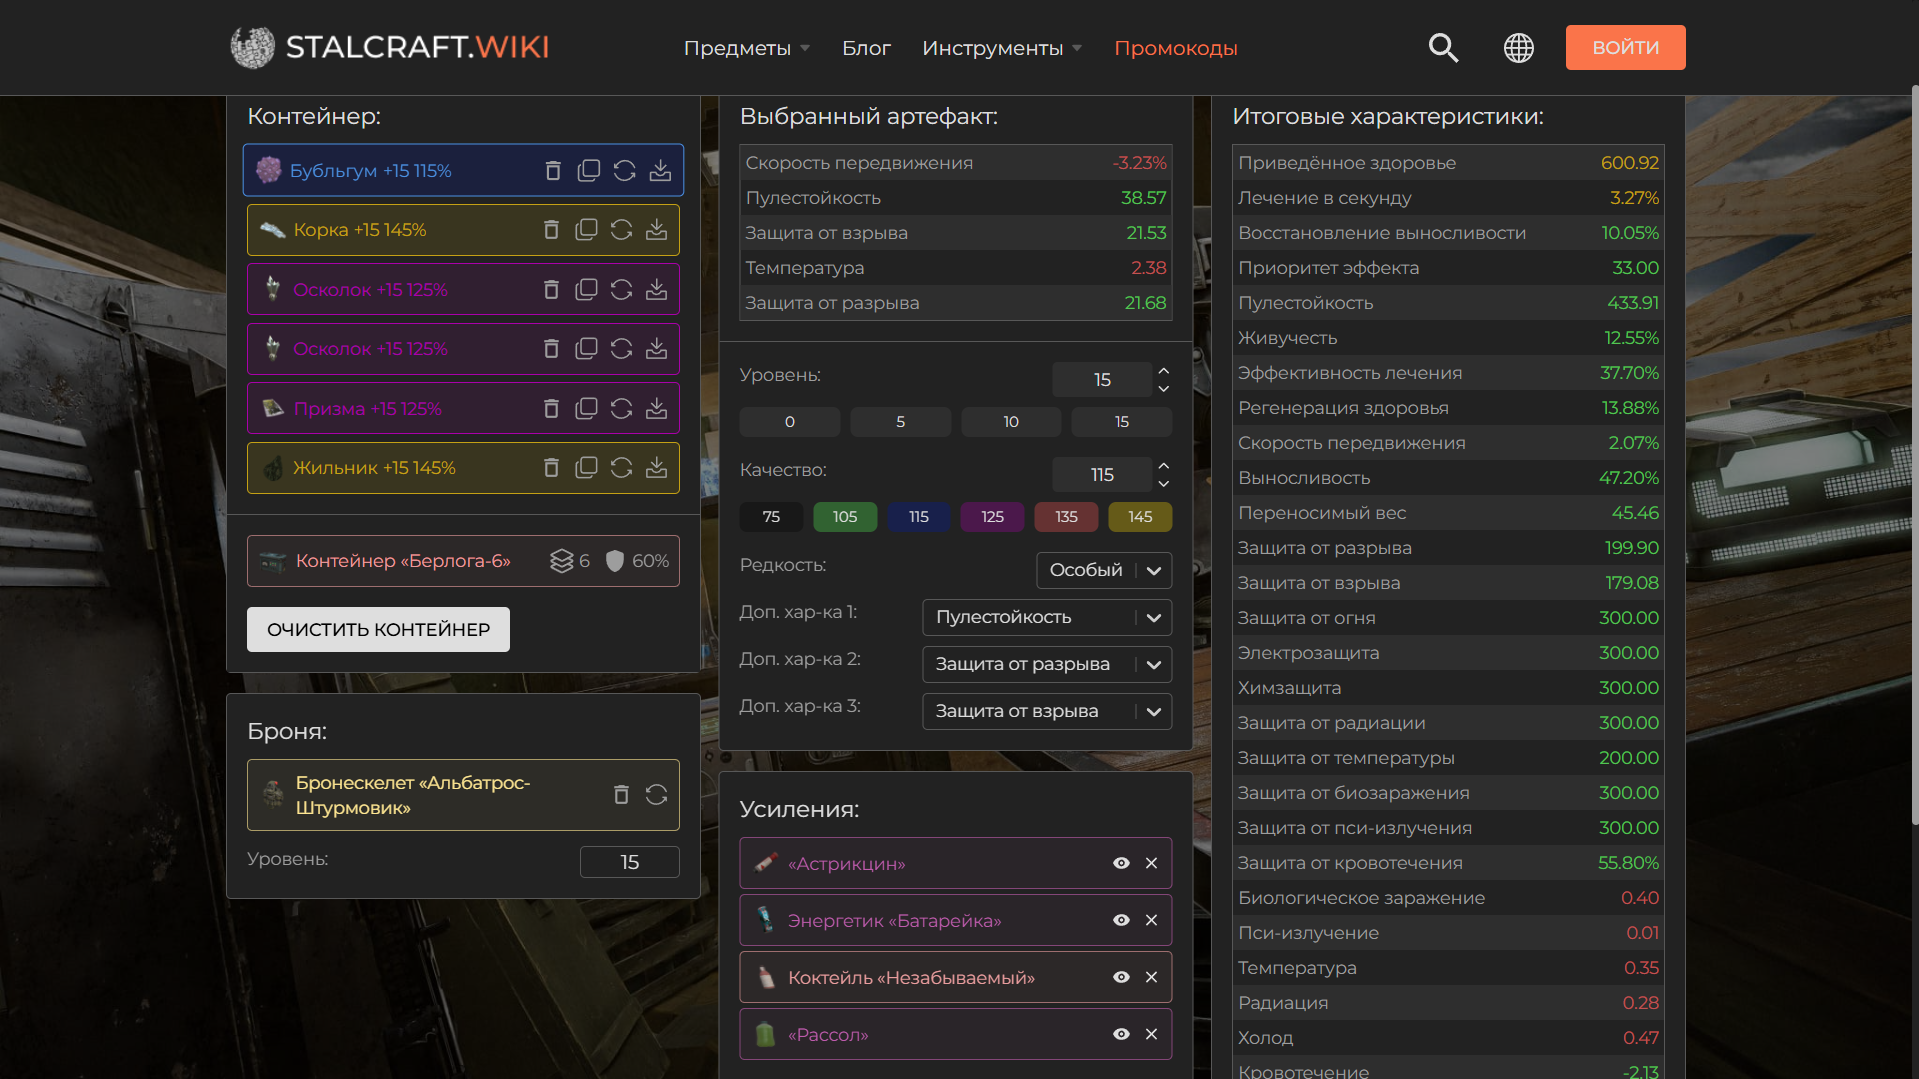The width and height of the screenshot is (1919, 1079).
Task: Remove Энергетик «Батарейка» boost
Action: tap(1151, 920)
